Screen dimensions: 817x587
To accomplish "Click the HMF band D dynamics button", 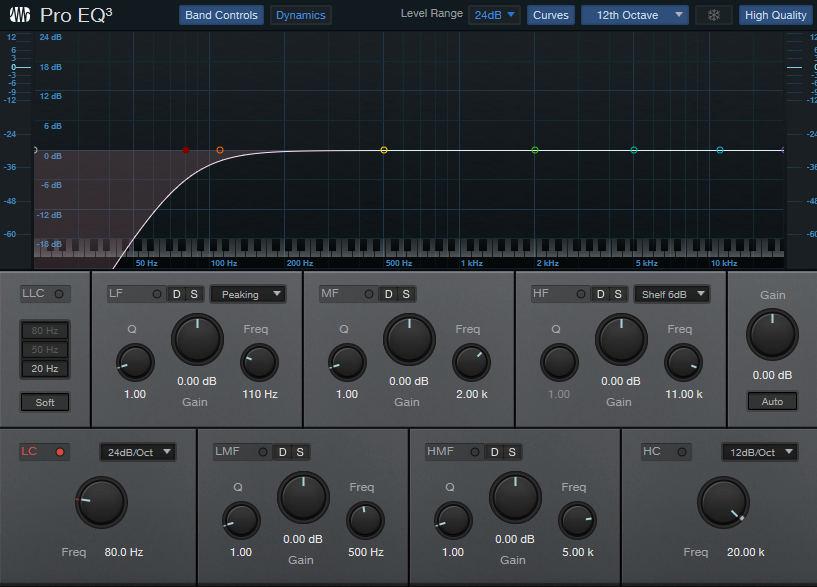I will [494, 452].
